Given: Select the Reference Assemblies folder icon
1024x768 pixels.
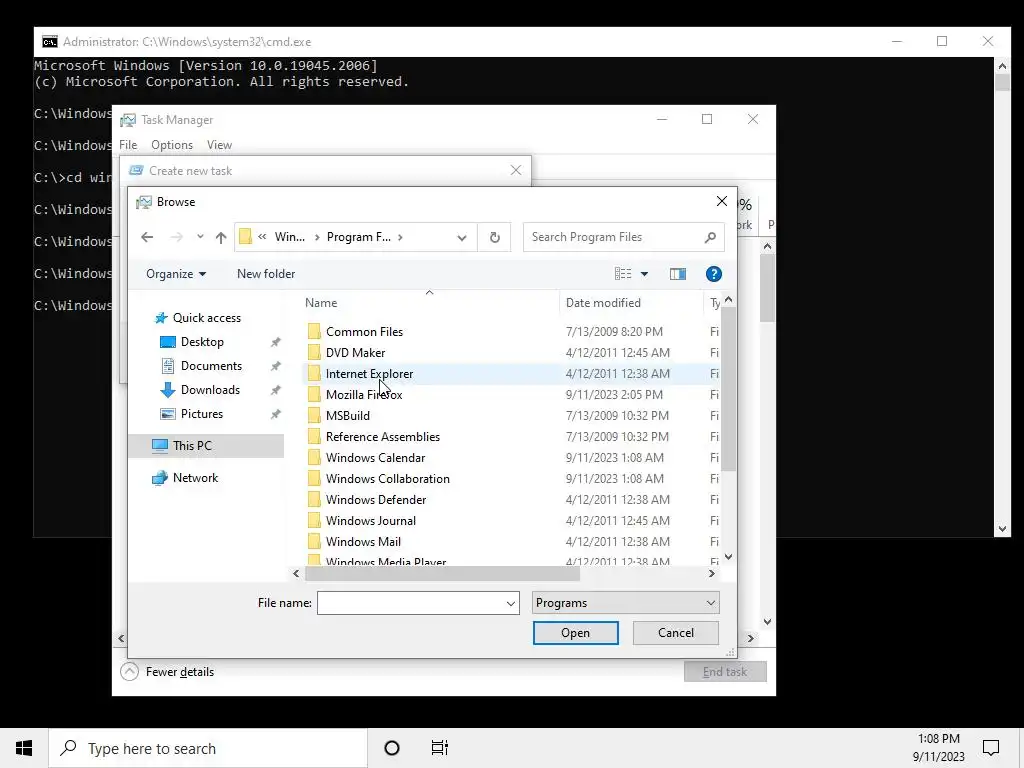Looking at the screenshot, I should 314,436.
